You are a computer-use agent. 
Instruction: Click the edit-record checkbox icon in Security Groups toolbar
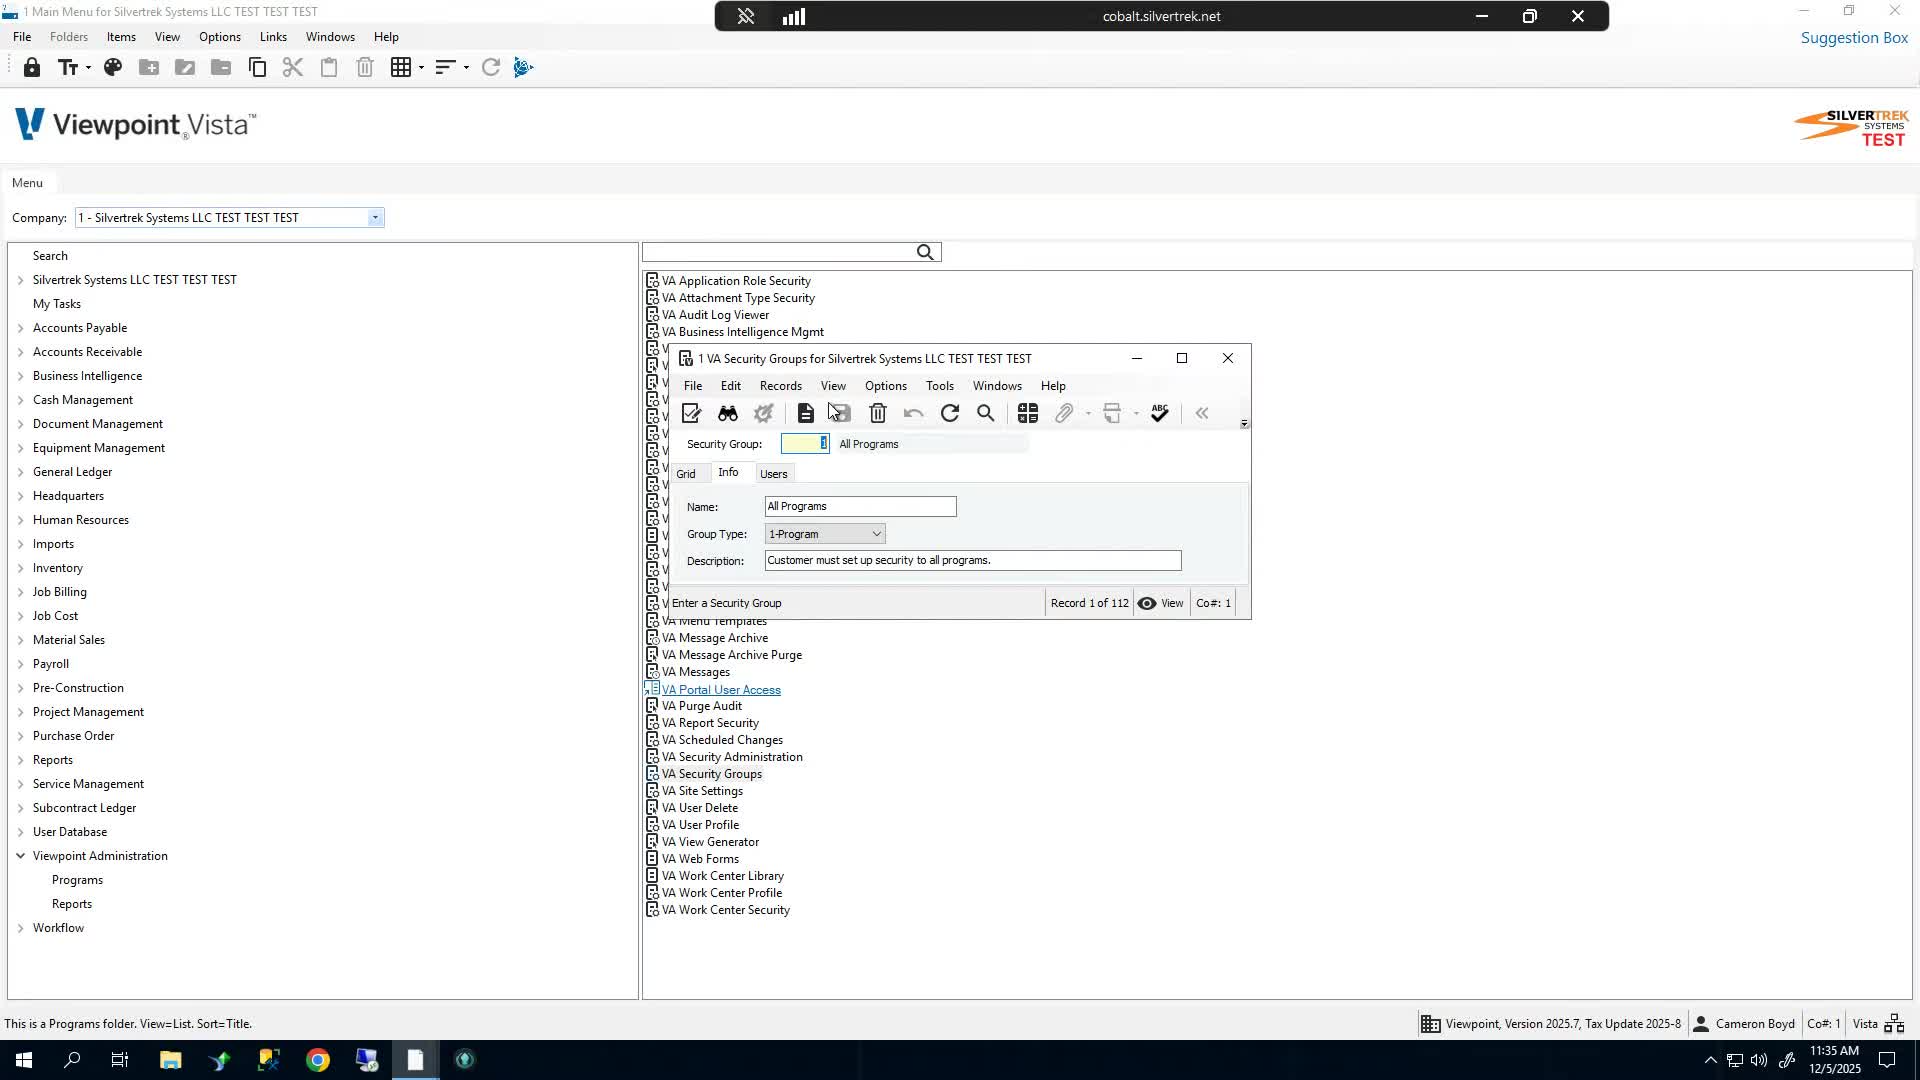pos(691,414)
